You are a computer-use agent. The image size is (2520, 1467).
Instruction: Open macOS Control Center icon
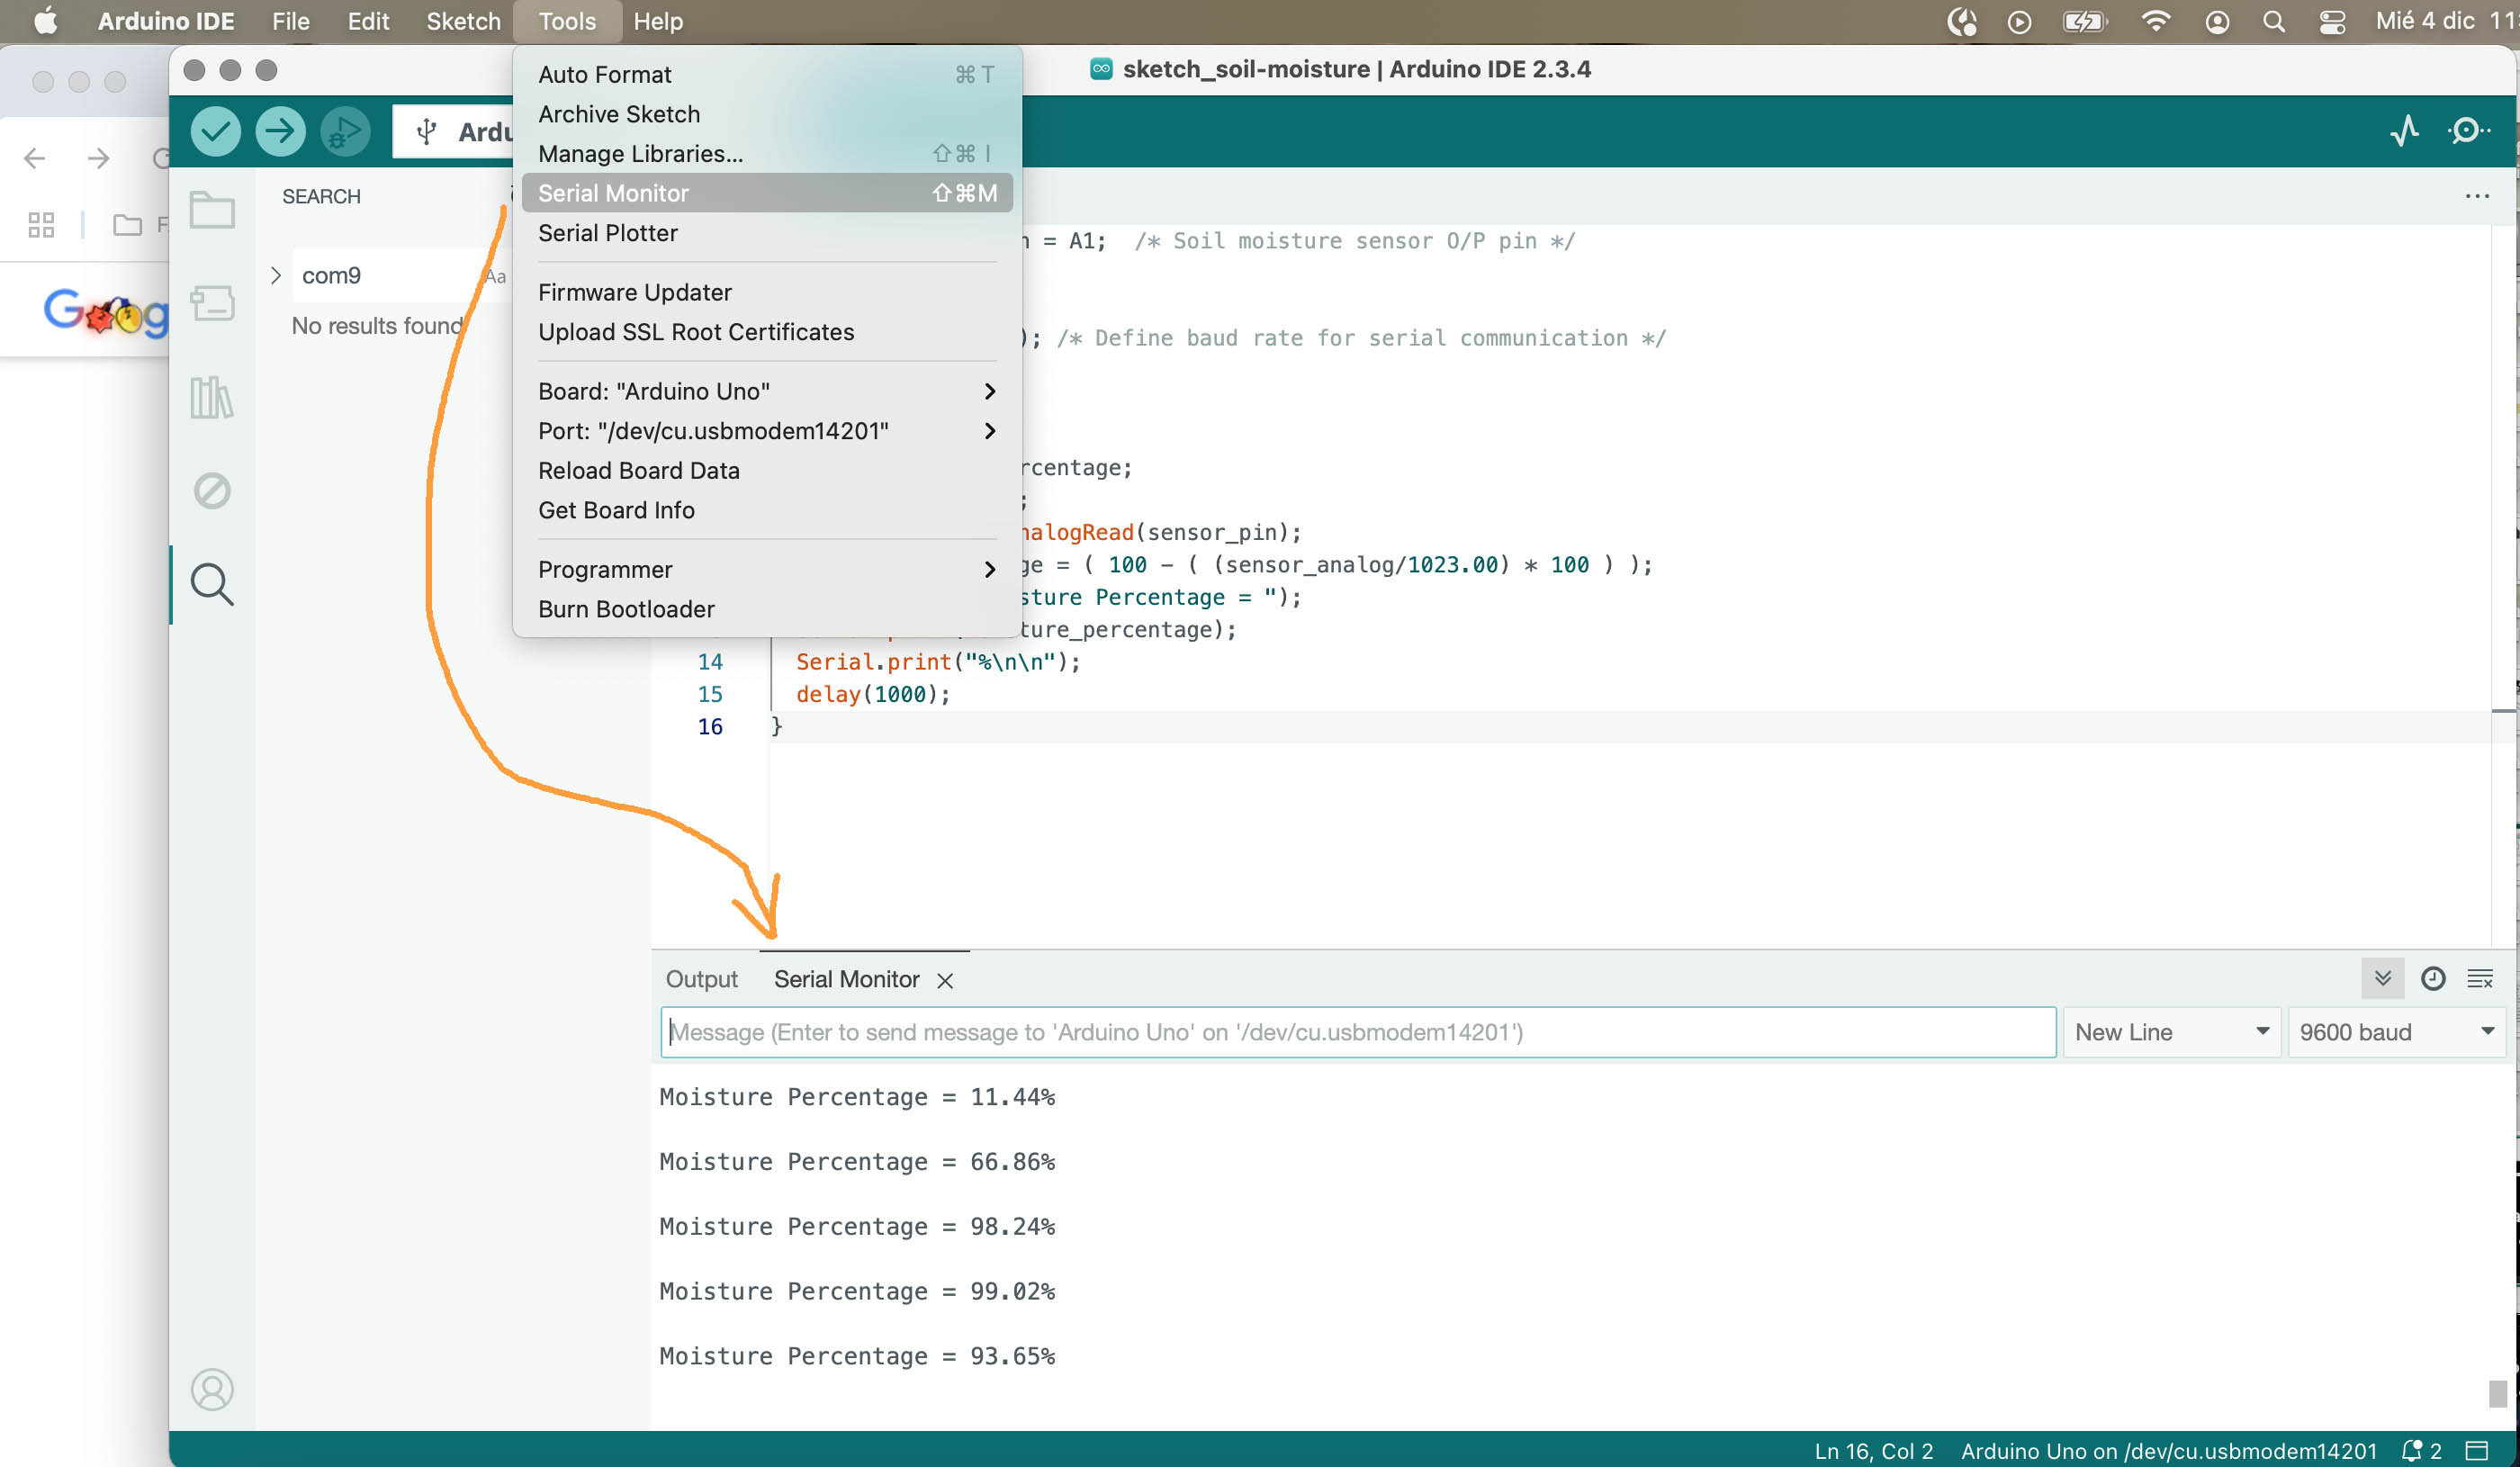(2332, 21)
